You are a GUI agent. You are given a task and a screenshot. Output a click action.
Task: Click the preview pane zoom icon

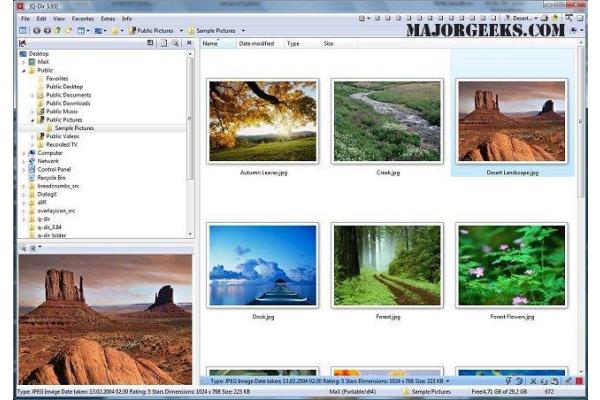point(23,248)
